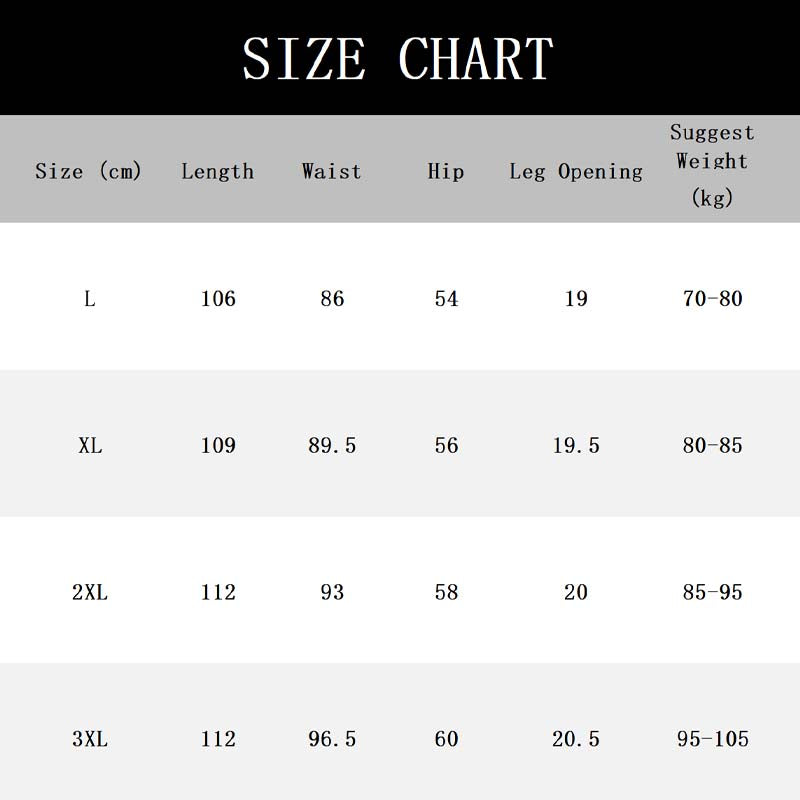Select the Leg Opening column header
The width and height of the screenshot is (800, 800).
click(x=576, y=171)
